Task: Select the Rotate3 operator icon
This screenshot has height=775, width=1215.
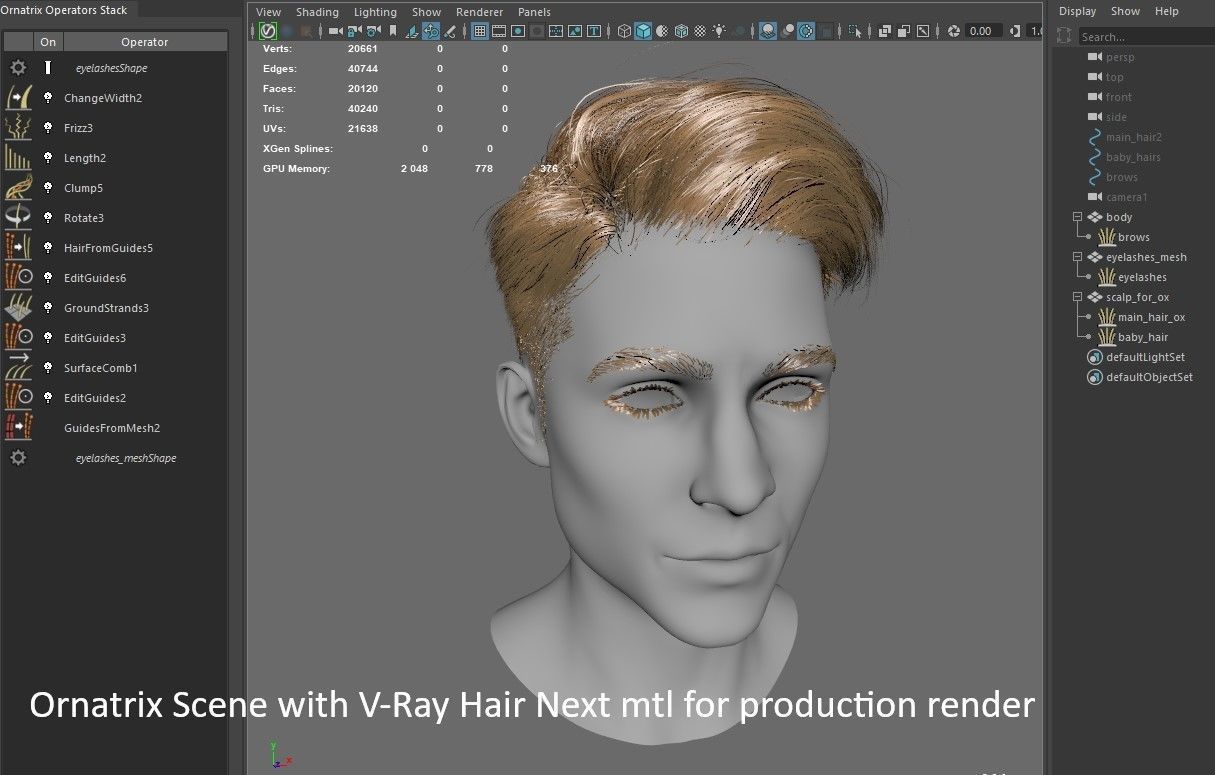Action: click(x=18, y=218)
